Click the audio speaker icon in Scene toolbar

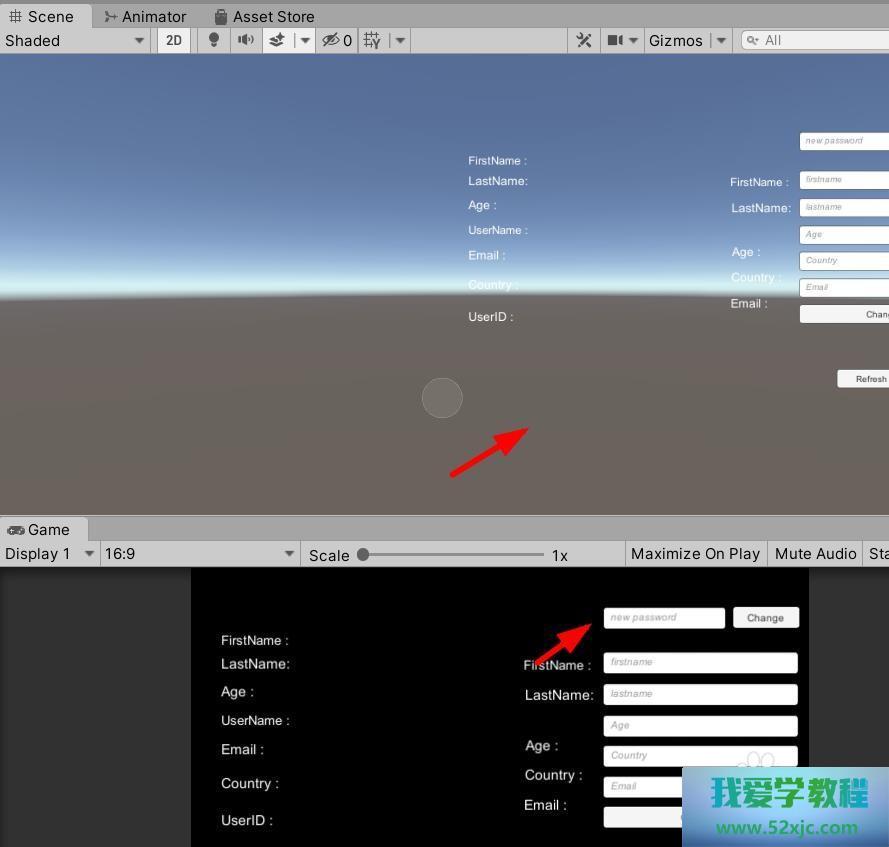(x=243, y=40)
